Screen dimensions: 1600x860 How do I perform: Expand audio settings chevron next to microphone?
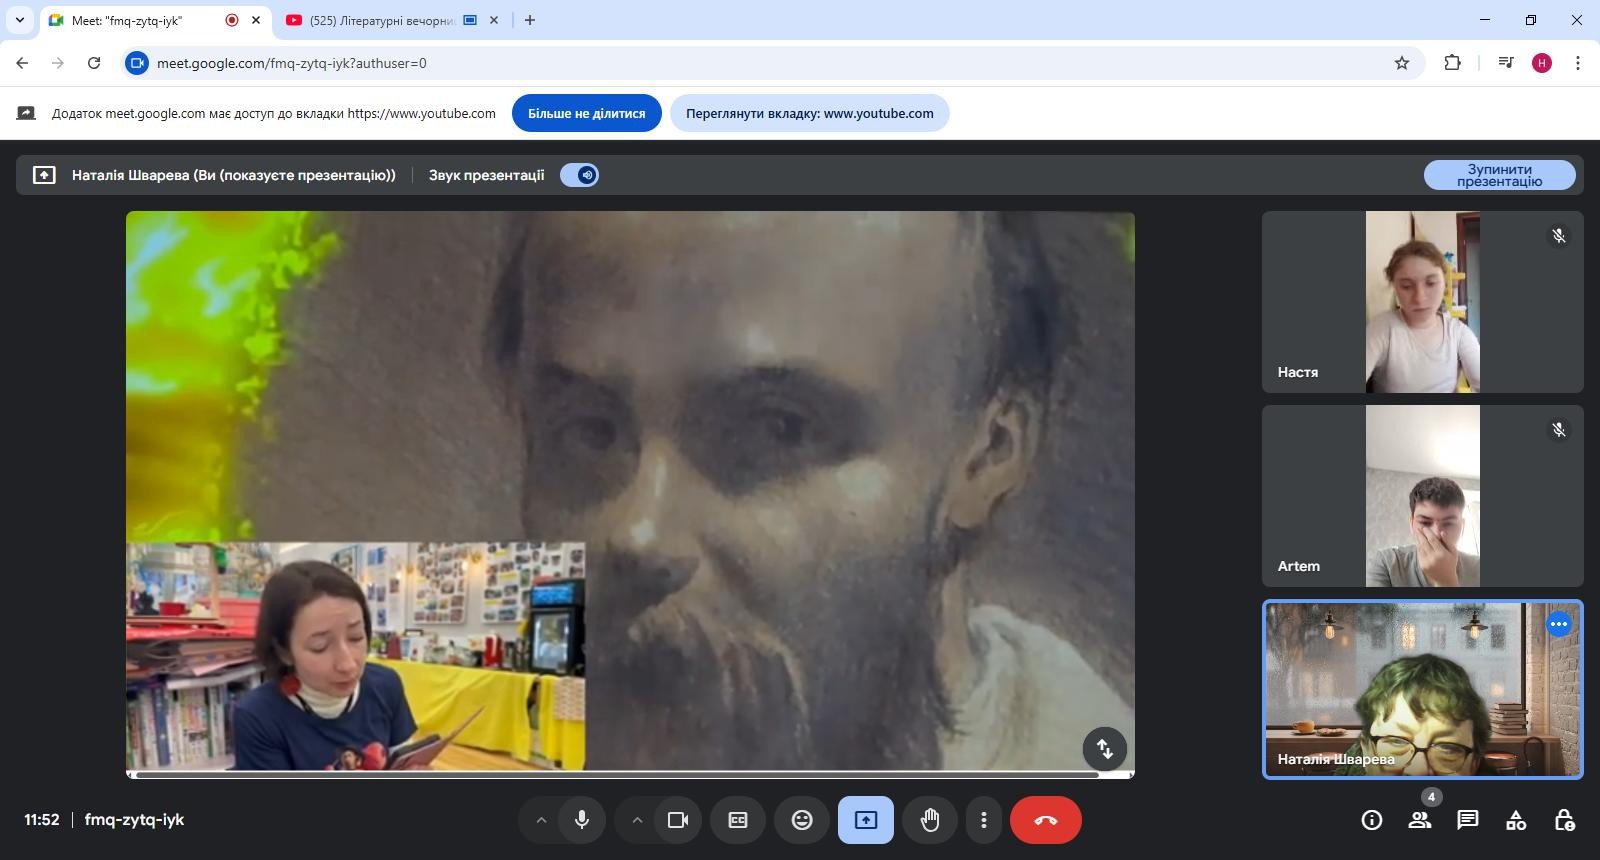(x=541, y=820)
